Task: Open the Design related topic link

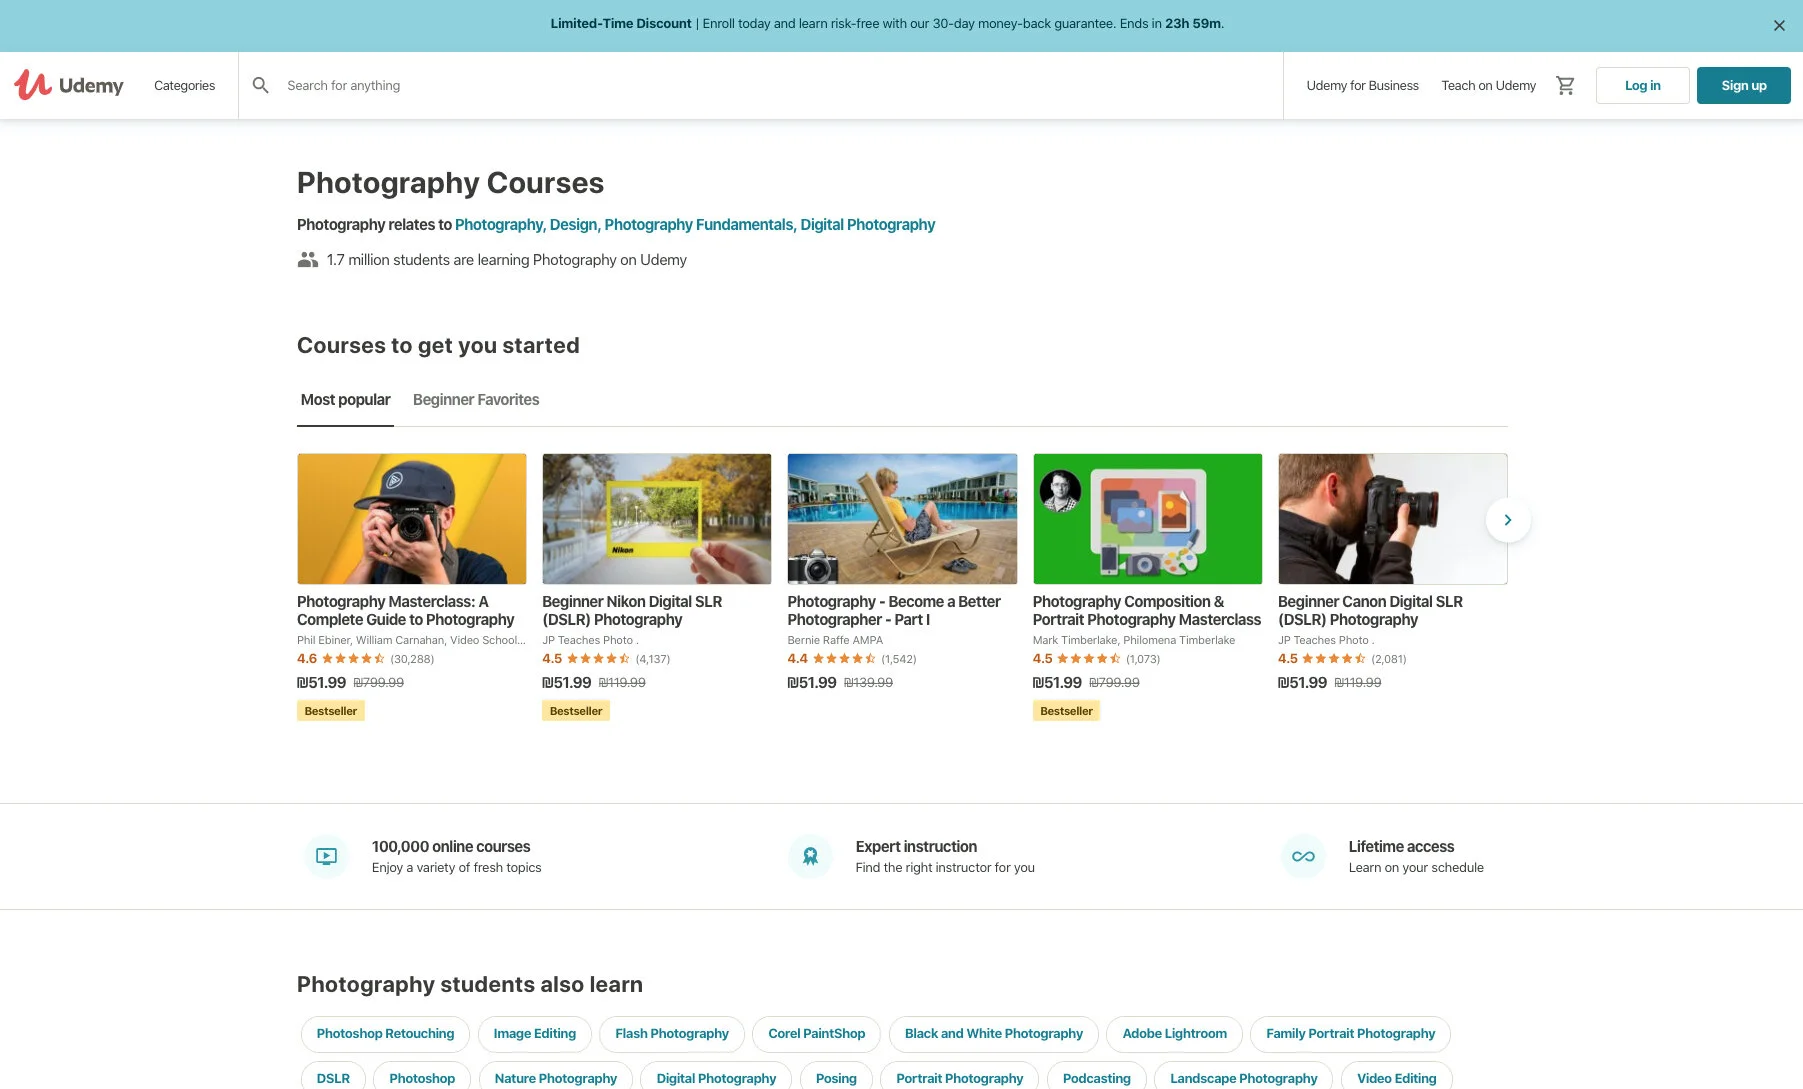Action: (575, 225)
